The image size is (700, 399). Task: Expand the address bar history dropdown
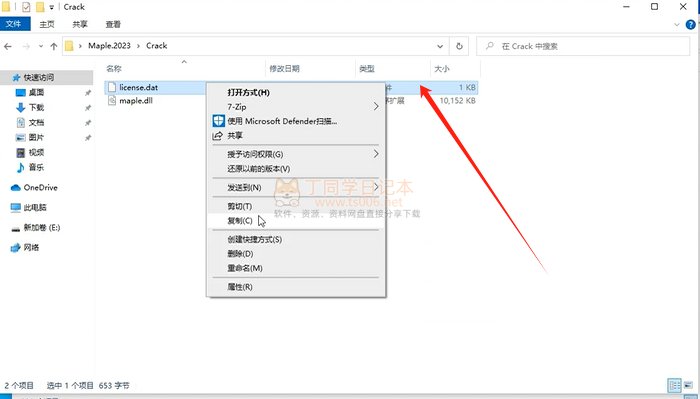(x=440, y=46)
